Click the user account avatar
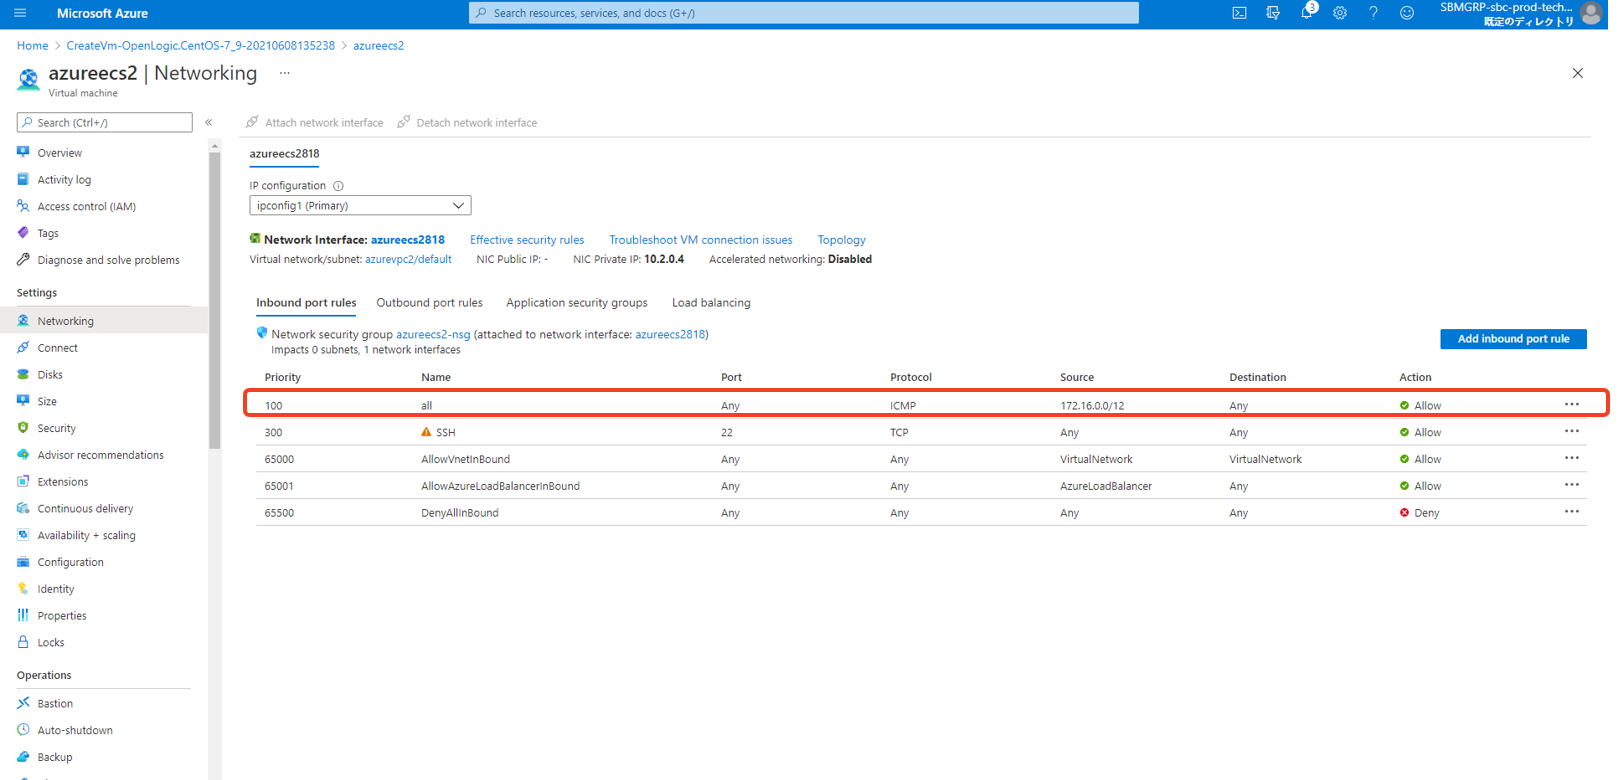 [x=1591, y=13]
